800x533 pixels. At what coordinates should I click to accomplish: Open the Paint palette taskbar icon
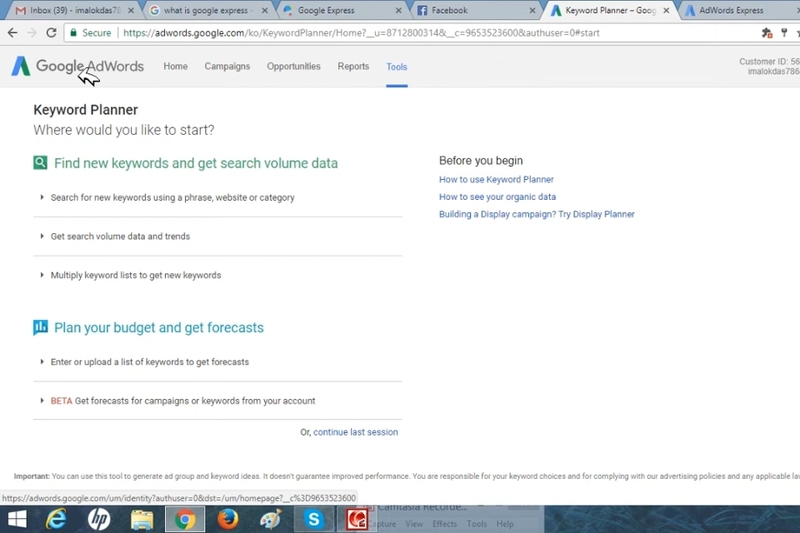(270, 519)
